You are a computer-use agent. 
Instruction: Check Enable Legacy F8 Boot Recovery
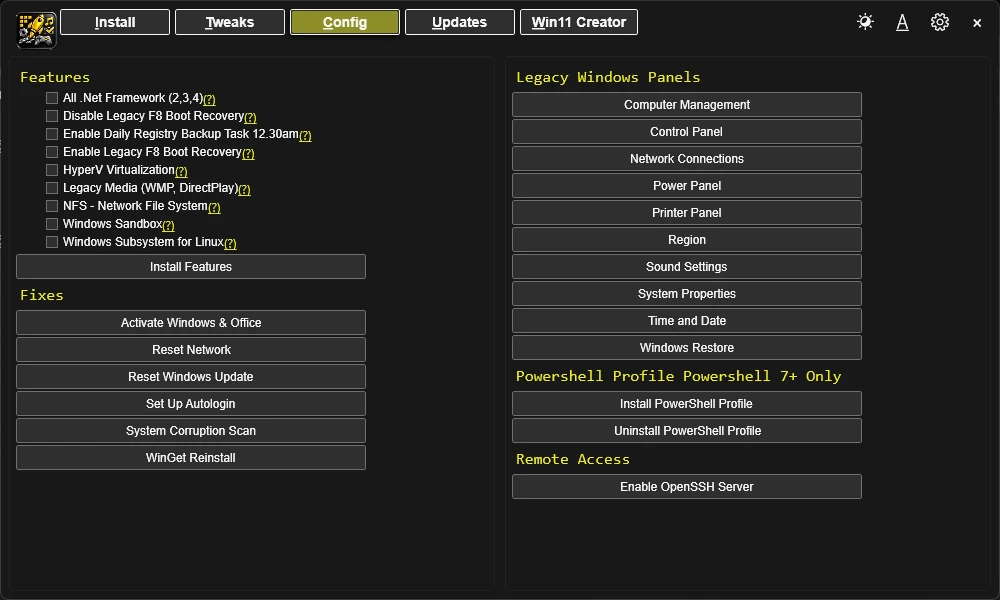coord(52,152)
